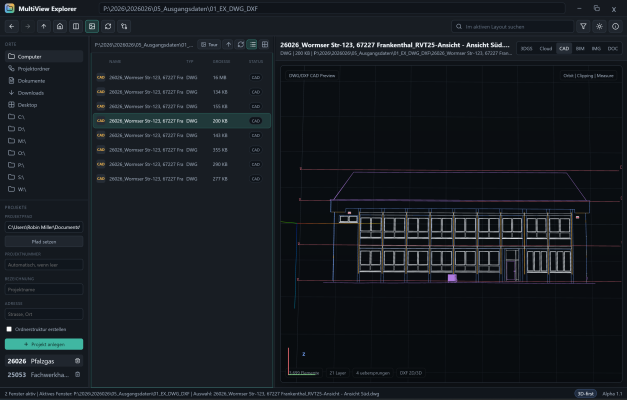Enable 'Ordnerstruktur erstellen' checkbox
Screen dimensions: 627x400
(x=9, y=329)
